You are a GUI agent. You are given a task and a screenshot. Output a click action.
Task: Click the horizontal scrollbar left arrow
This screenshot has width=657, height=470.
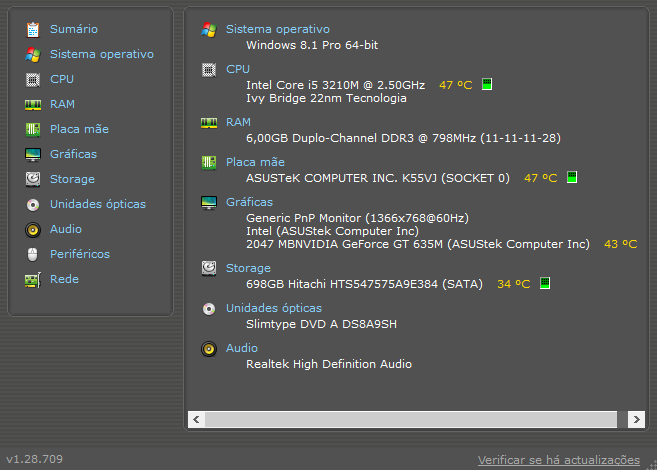(196, 419)
